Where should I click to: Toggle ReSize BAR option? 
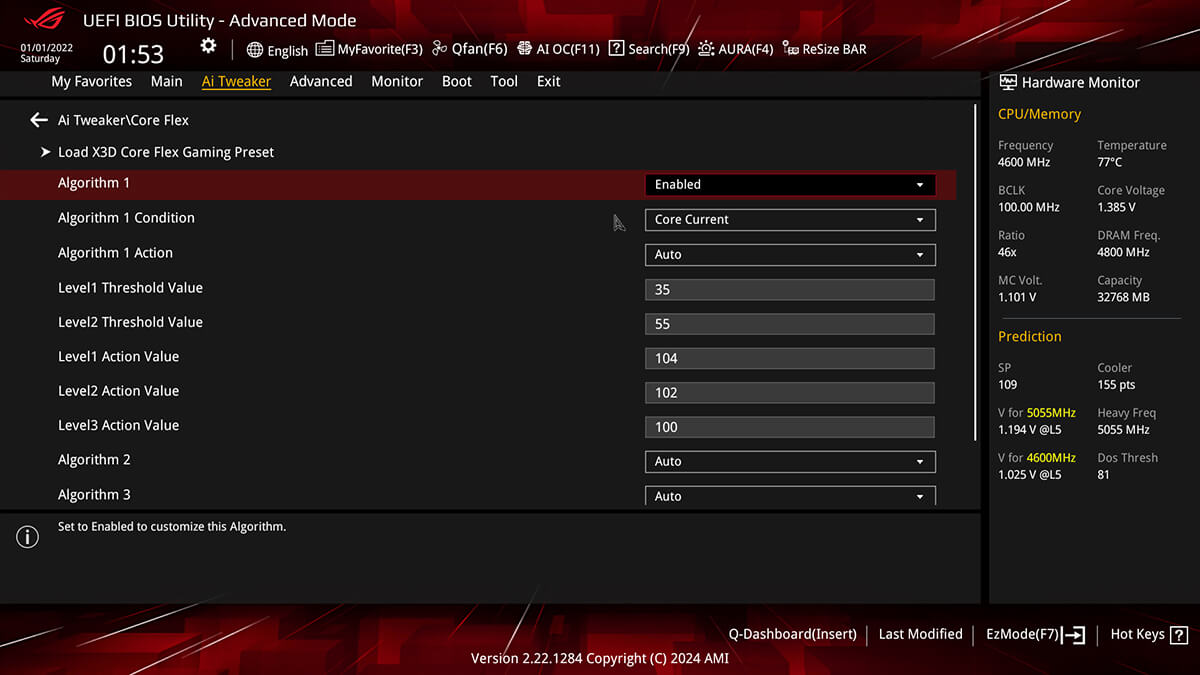825,49
